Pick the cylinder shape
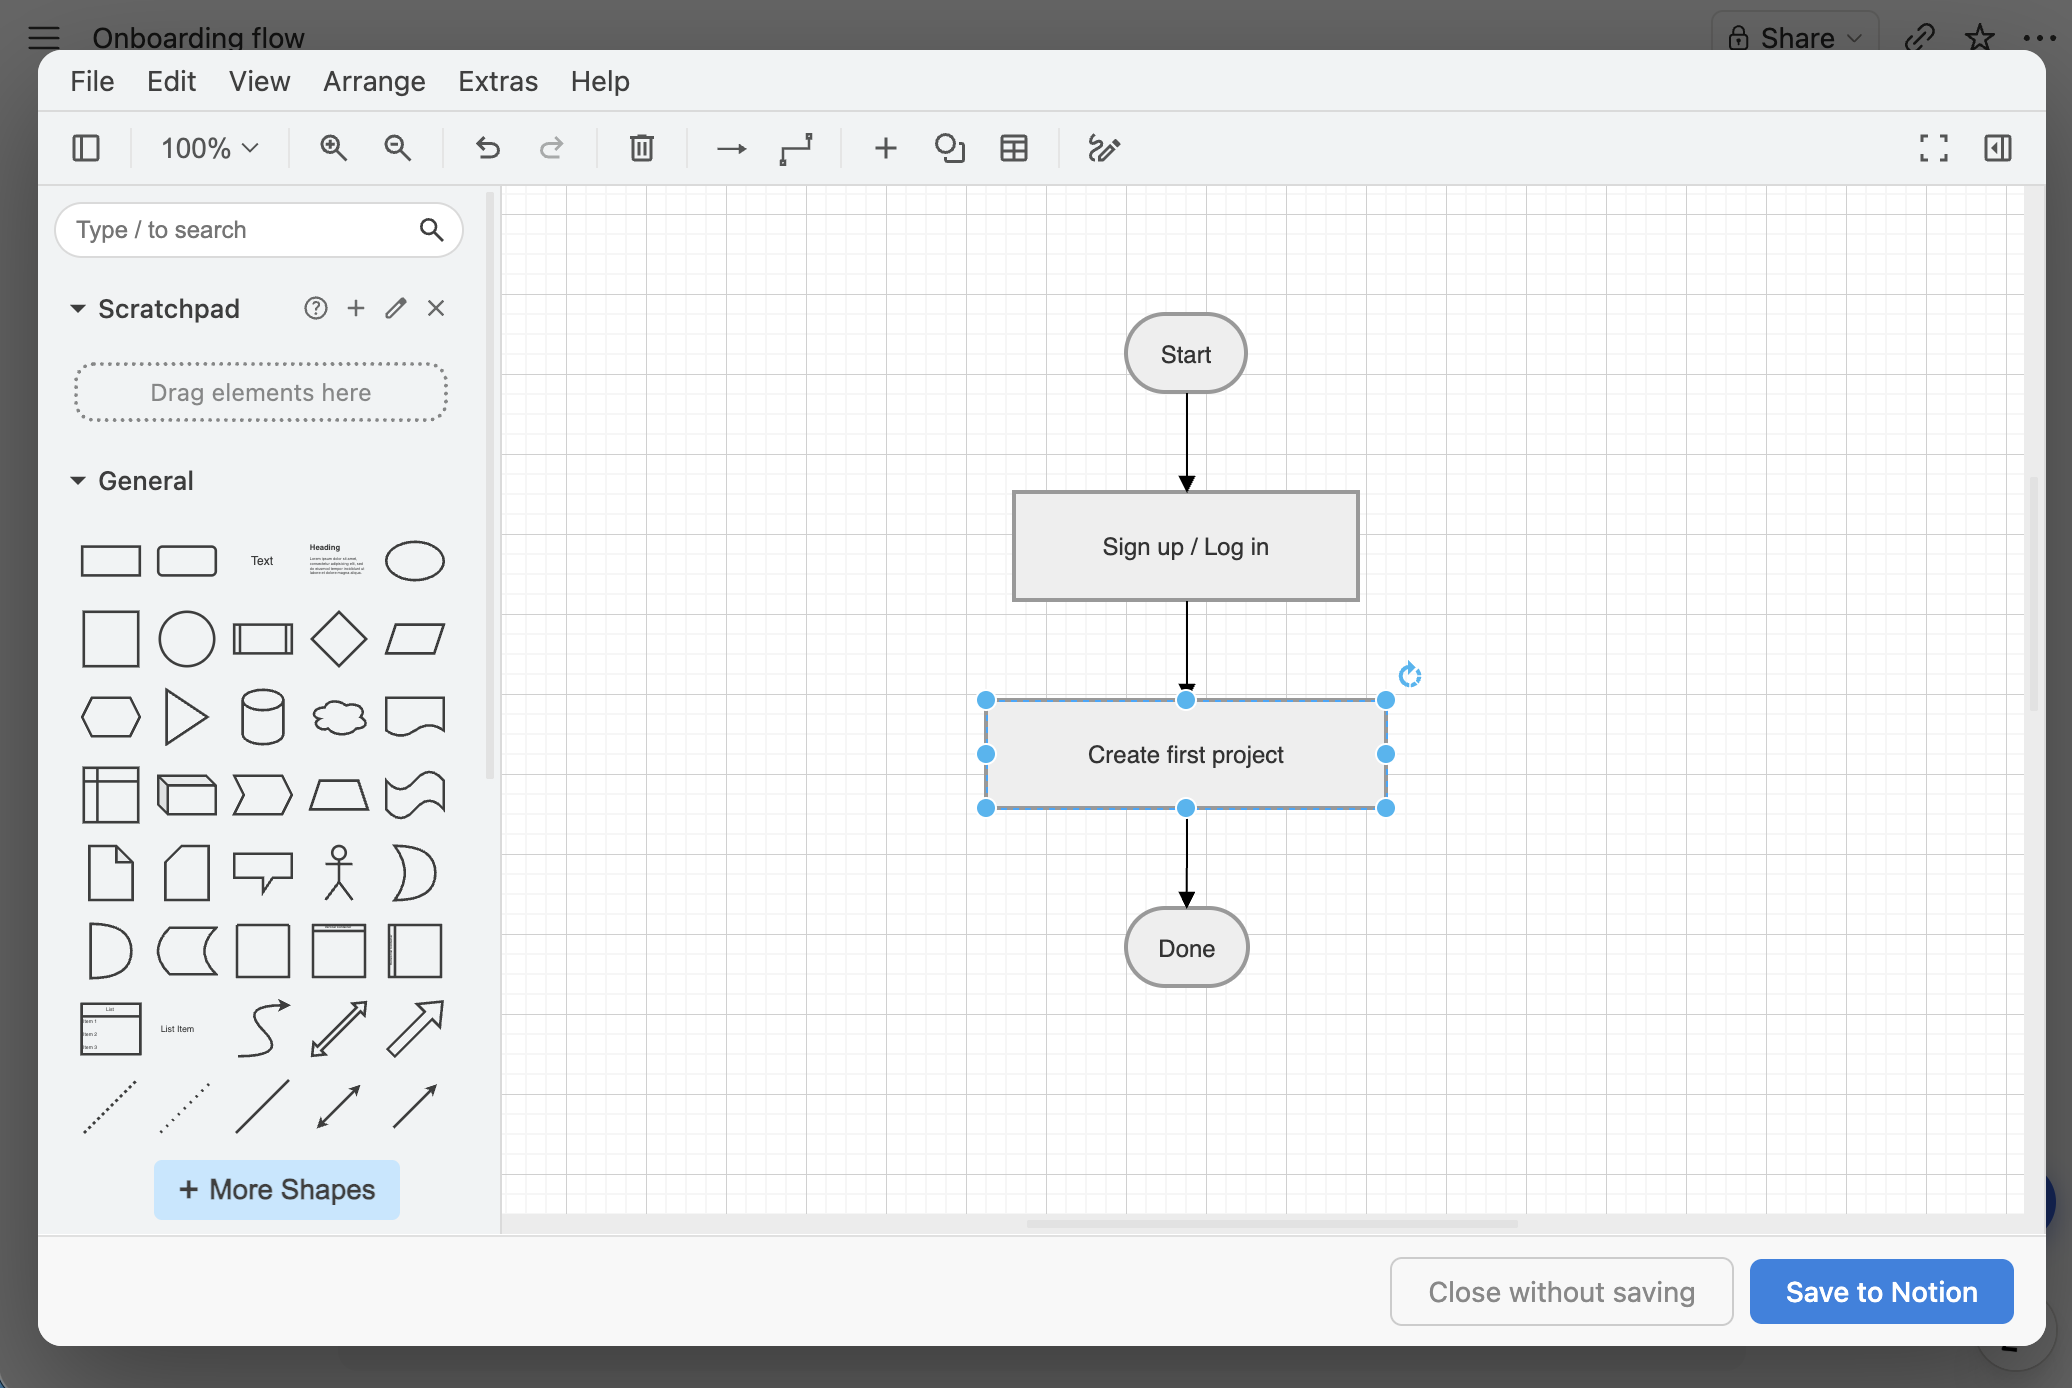Screen dimensions: 2072x1388 click(263, 717)
